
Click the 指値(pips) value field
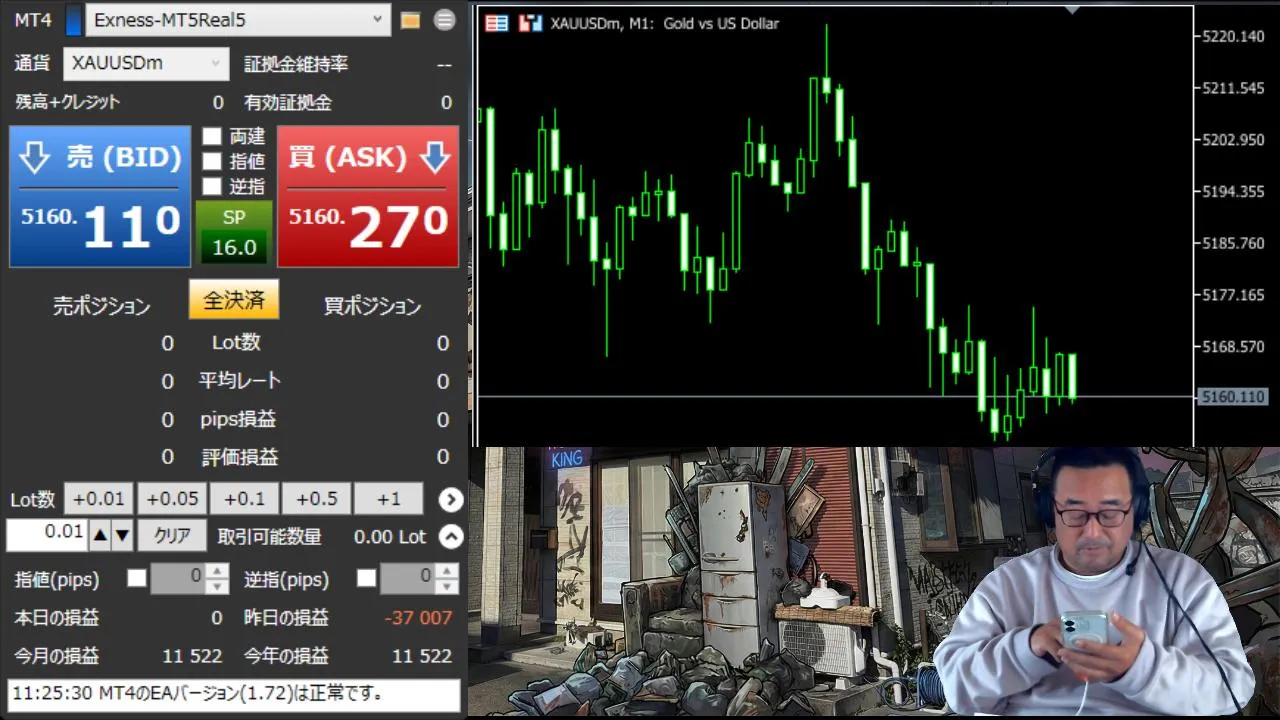tap(178, 578)
